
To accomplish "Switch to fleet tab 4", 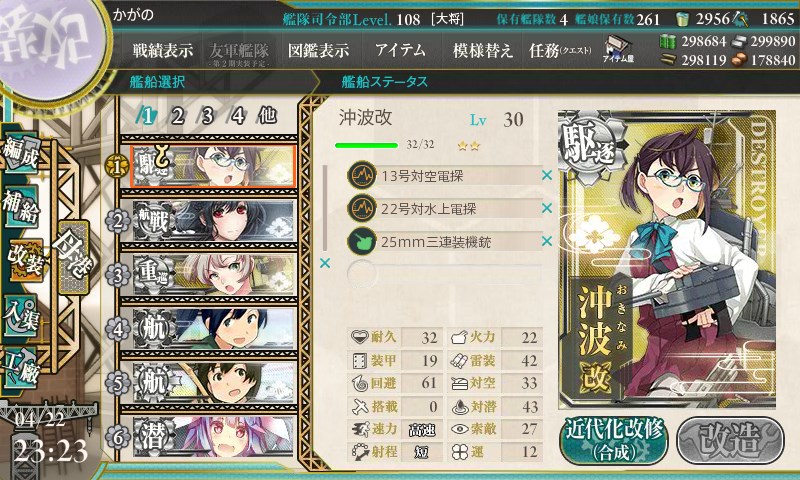I will click(x=238, y=116).
